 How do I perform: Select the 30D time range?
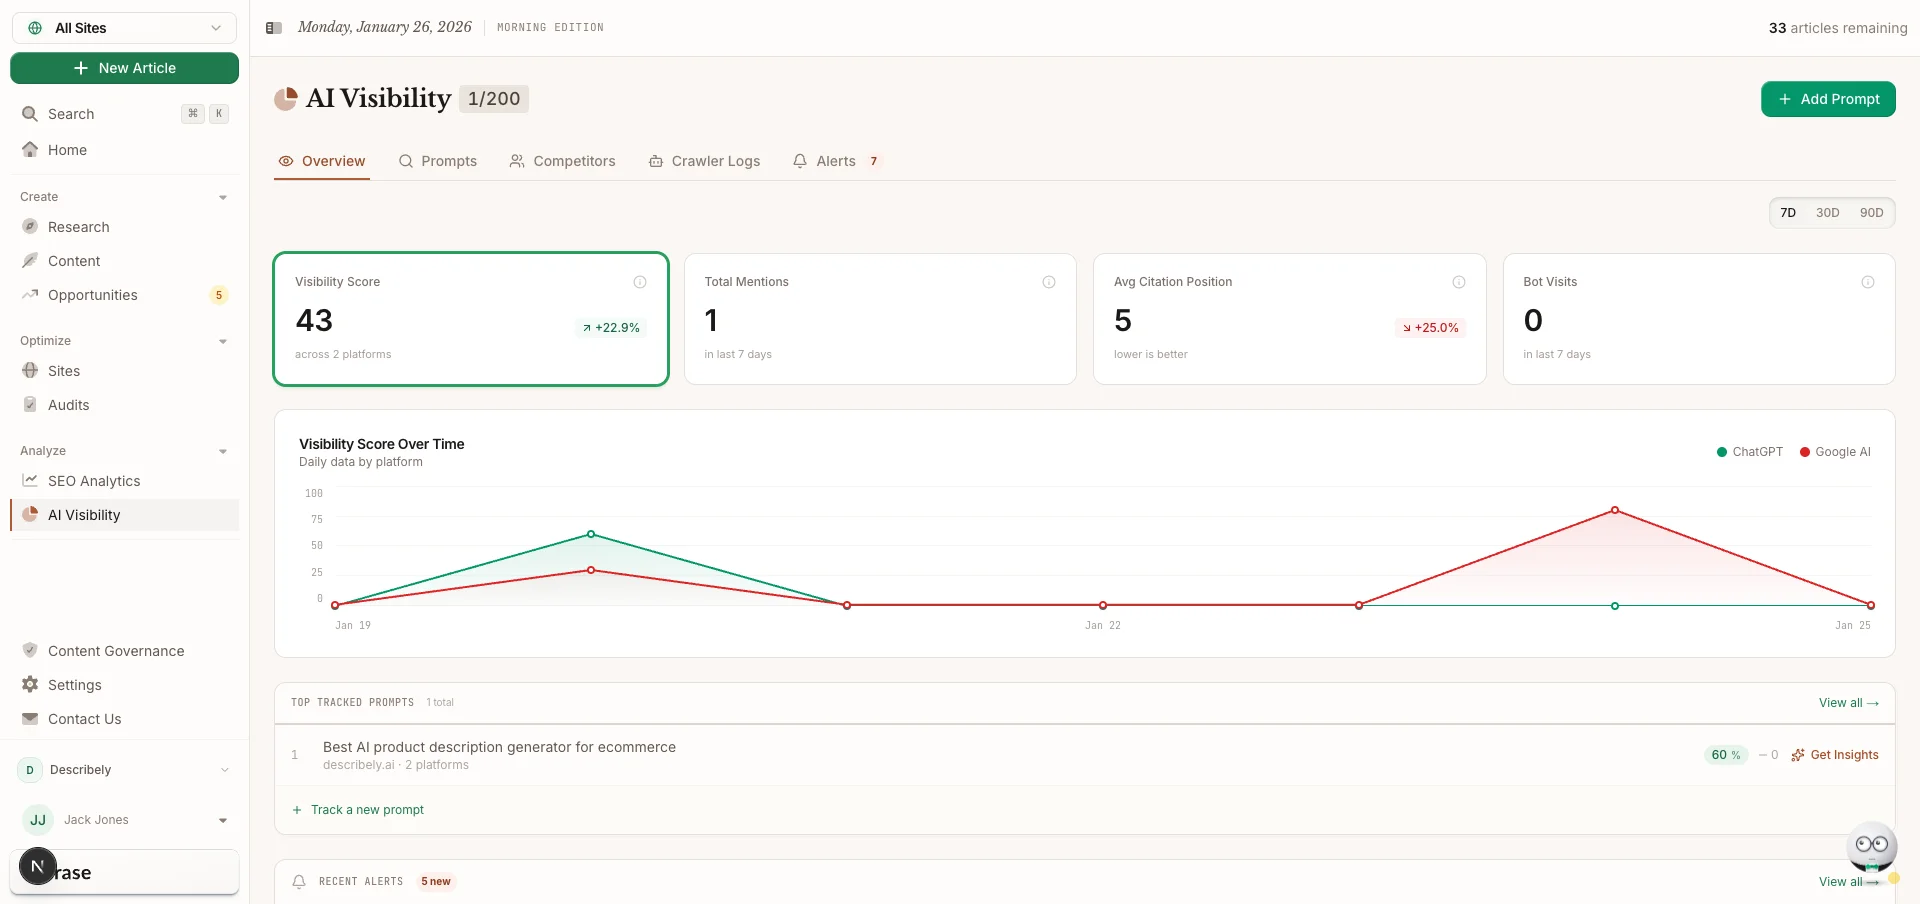[1827, 213]
